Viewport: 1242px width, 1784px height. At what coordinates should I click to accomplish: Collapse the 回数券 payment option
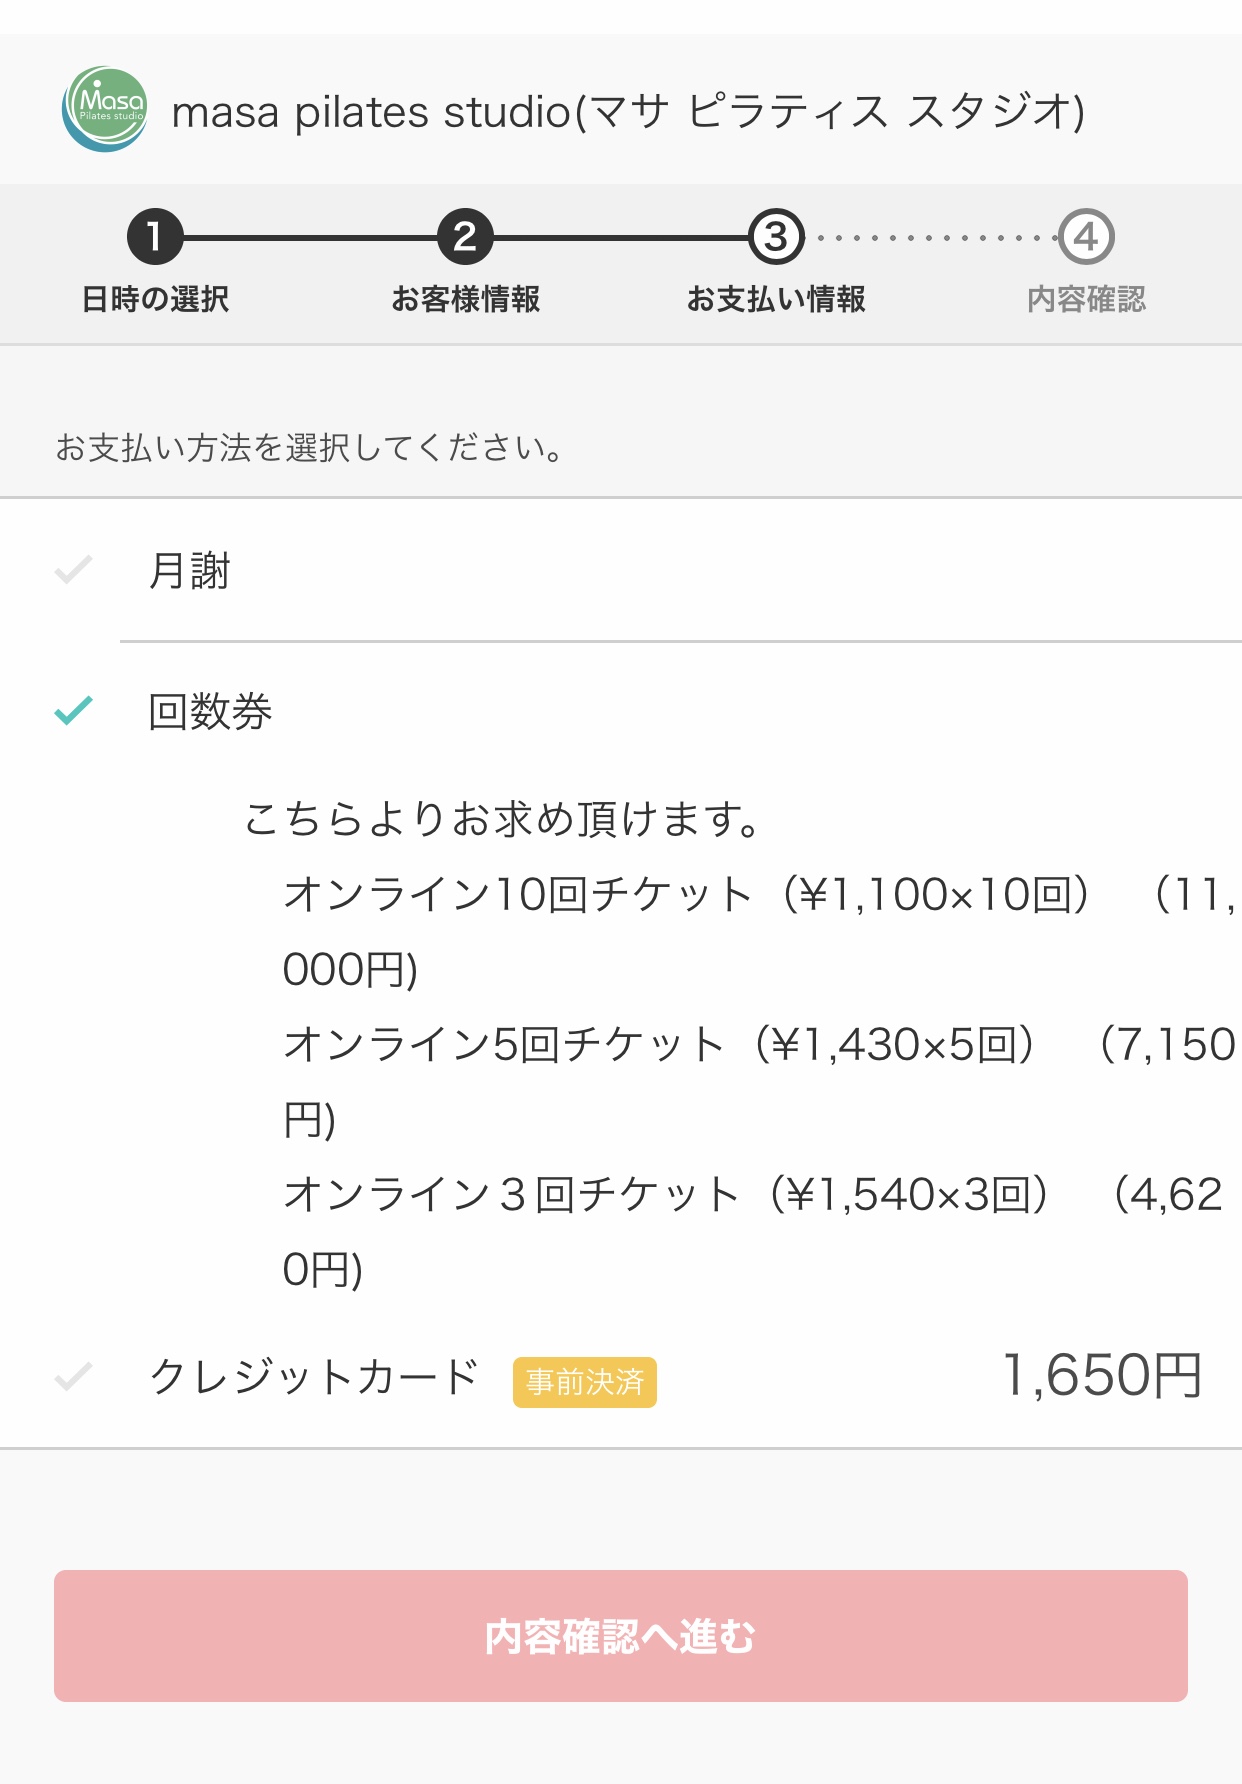[621, 711]
